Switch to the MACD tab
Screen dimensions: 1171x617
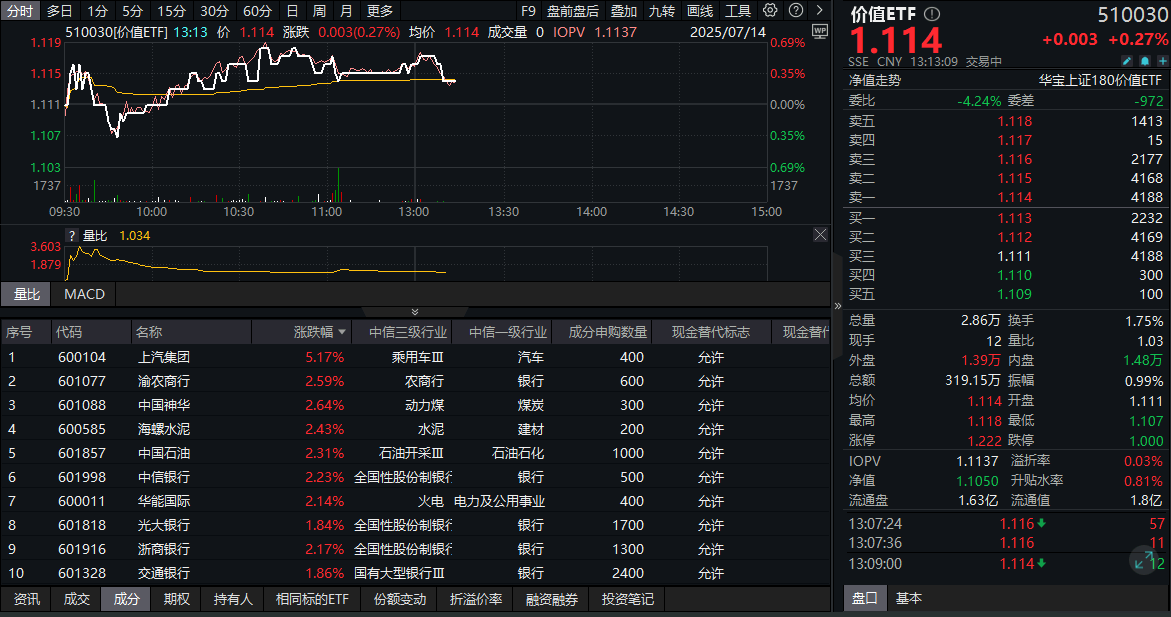point(84,294)
